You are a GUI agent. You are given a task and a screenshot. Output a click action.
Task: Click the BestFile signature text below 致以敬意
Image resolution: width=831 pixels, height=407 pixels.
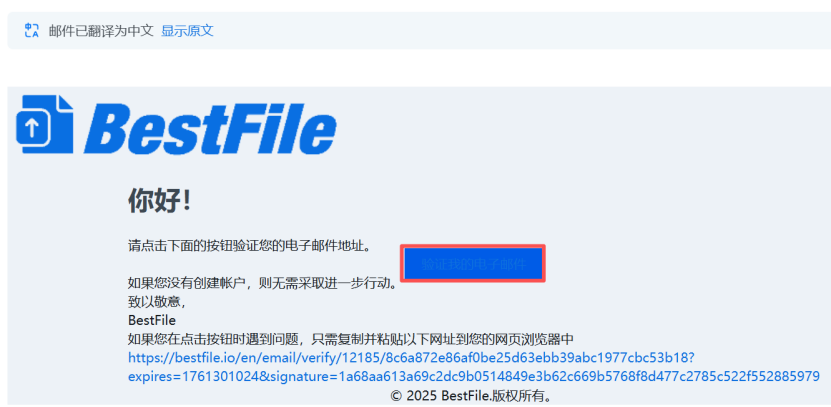(x=152, y=321)
